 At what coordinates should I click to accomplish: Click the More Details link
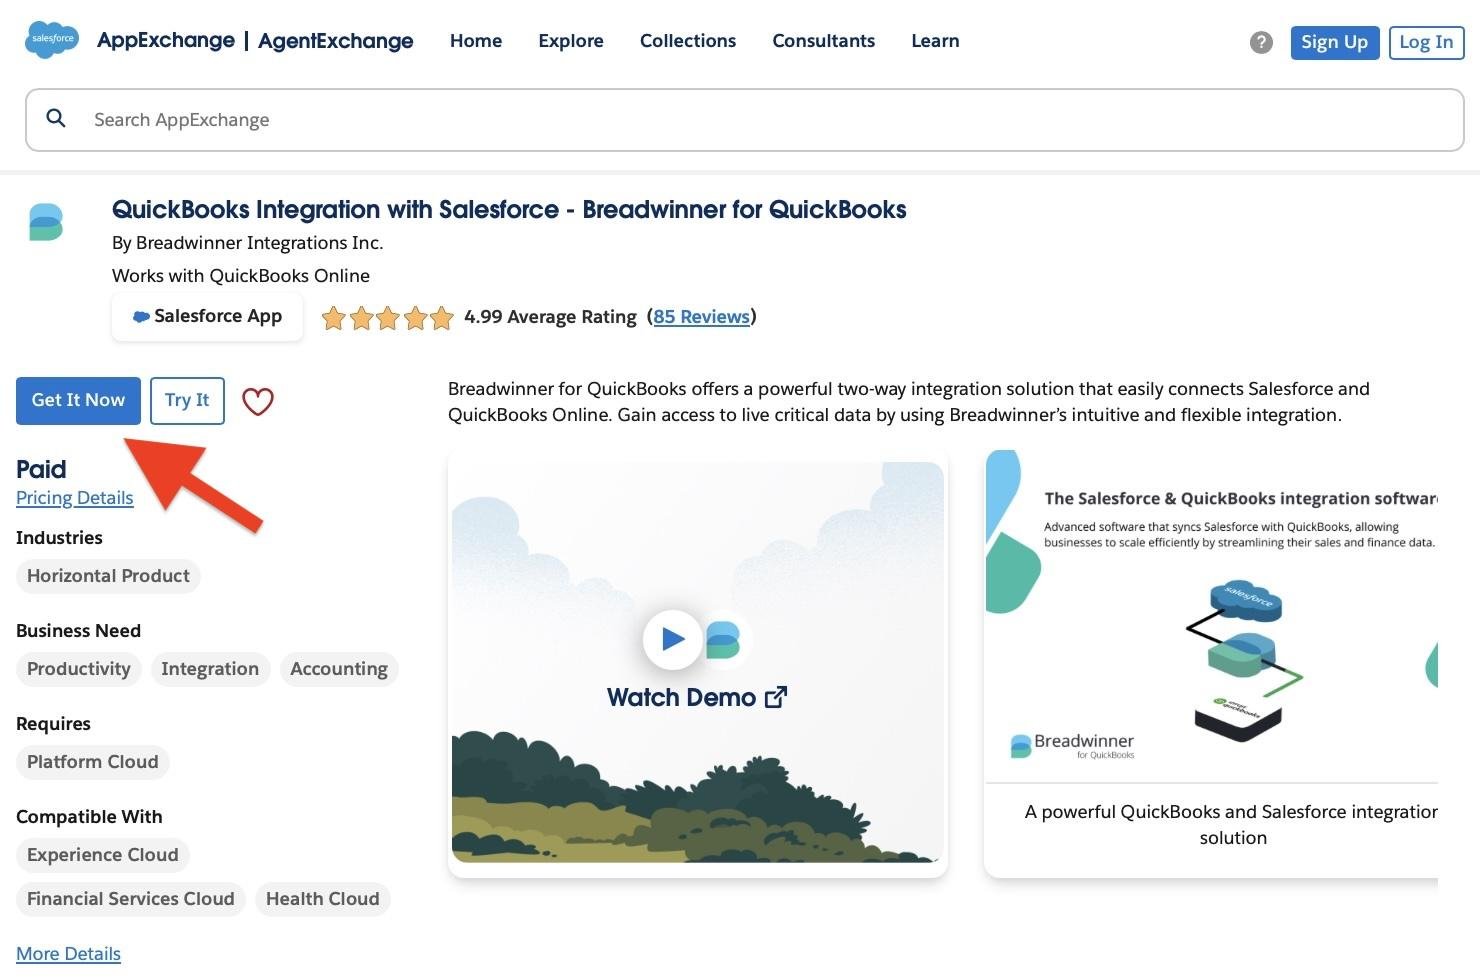68,953
